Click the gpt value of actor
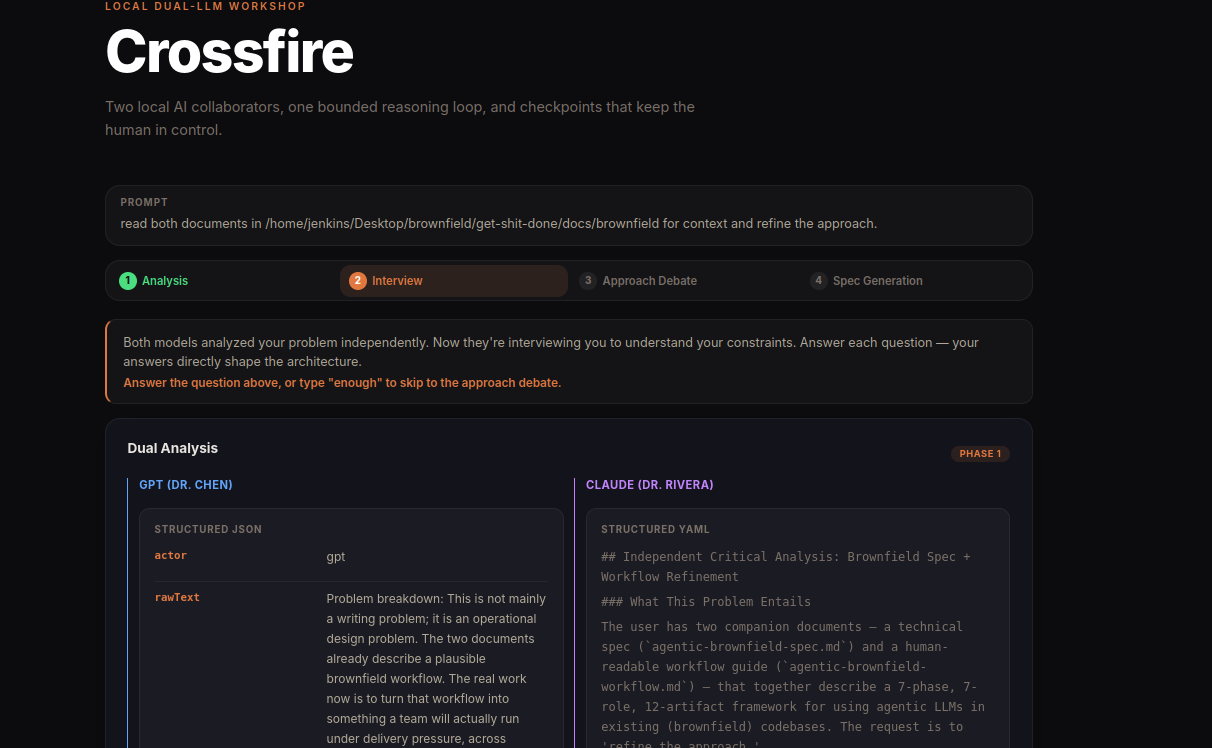 [336, 557]
